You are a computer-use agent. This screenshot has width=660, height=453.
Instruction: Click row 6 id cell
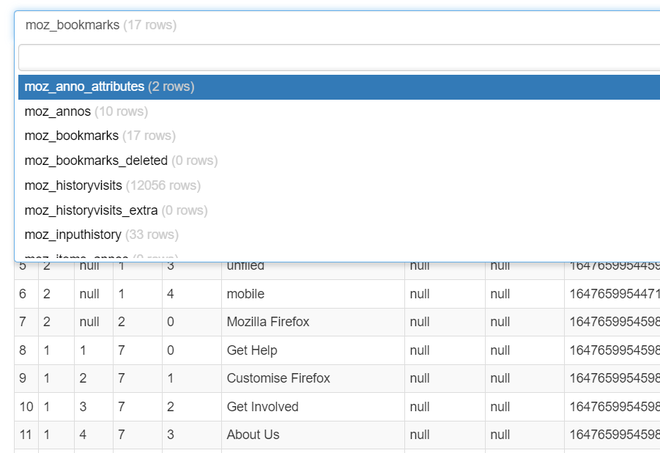tap(27, 294)
